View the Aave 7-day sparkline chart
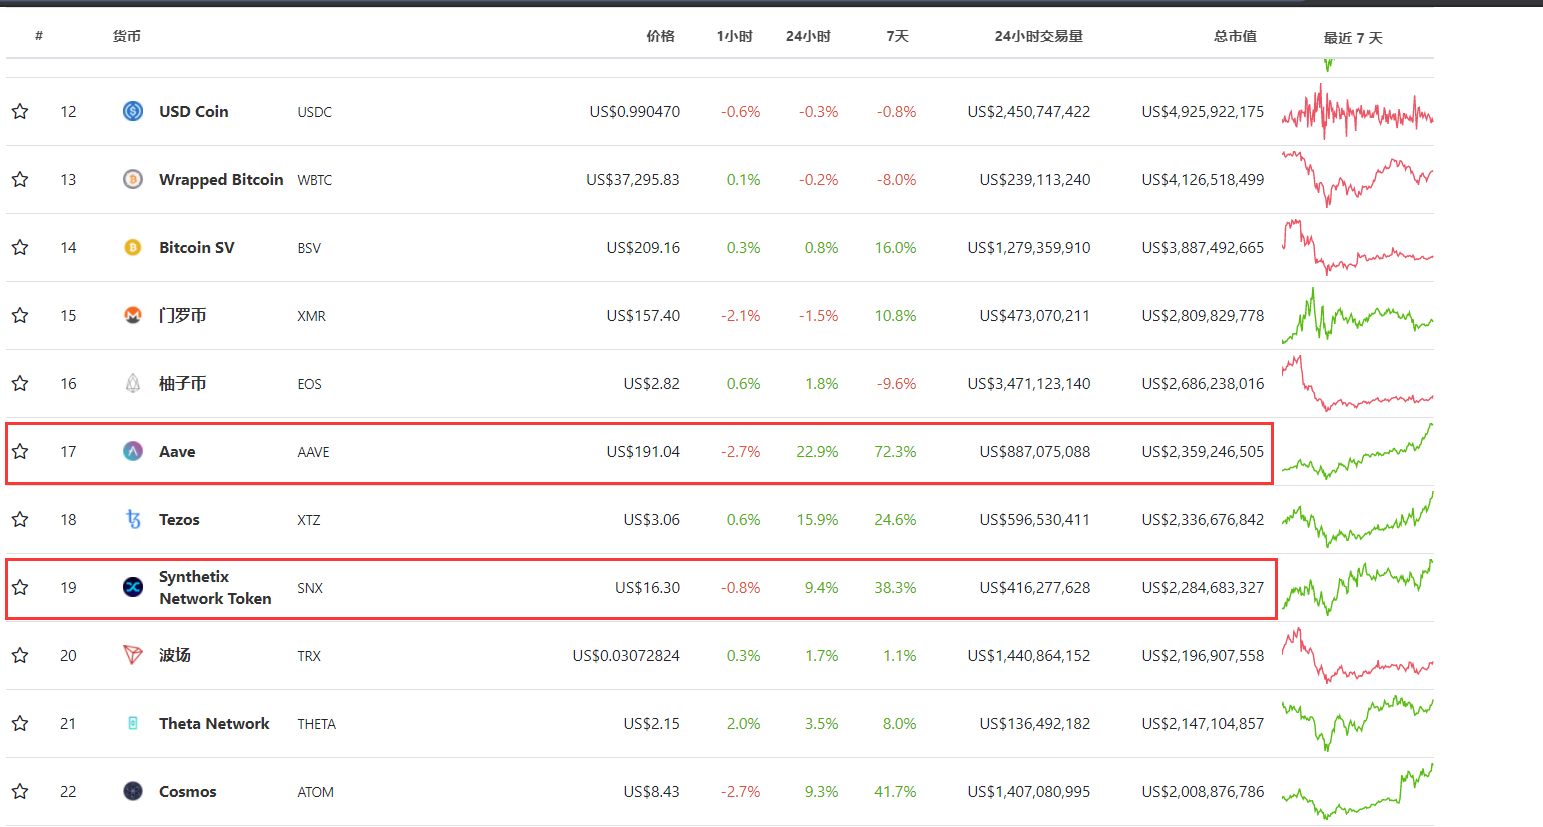Viewport: 1543px width, 827px height. pos(1357,451)
